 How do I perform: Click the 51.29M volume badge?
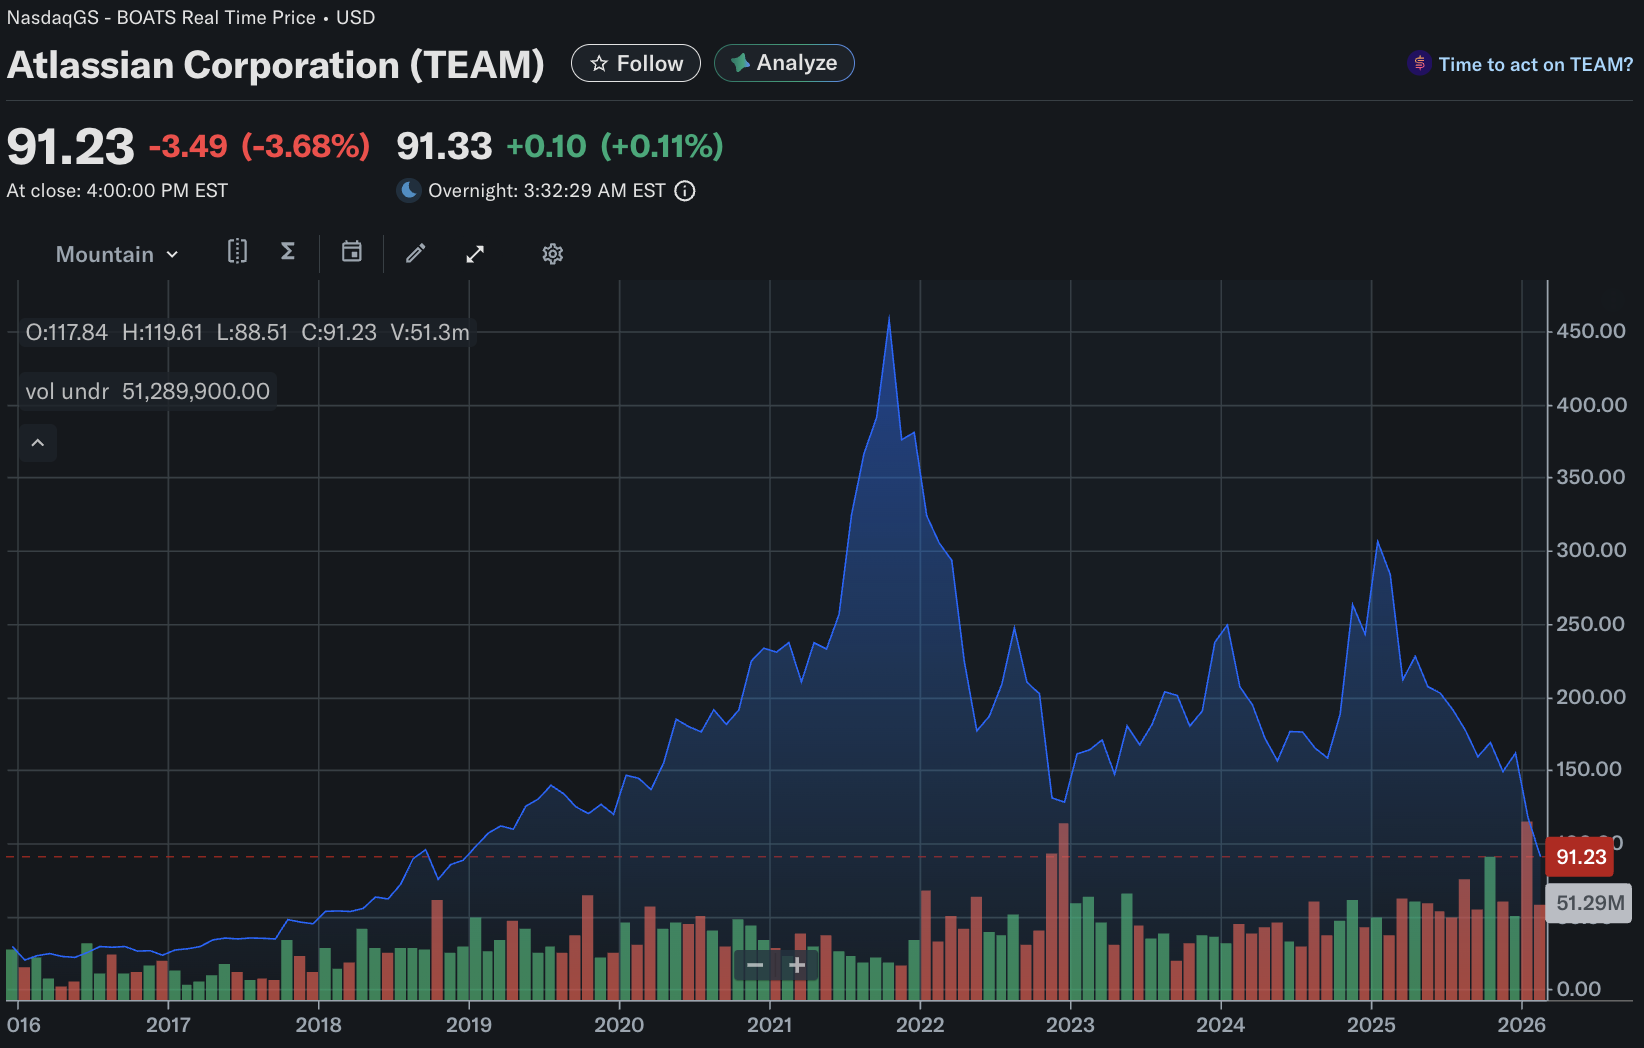(x=1590, y=902)
